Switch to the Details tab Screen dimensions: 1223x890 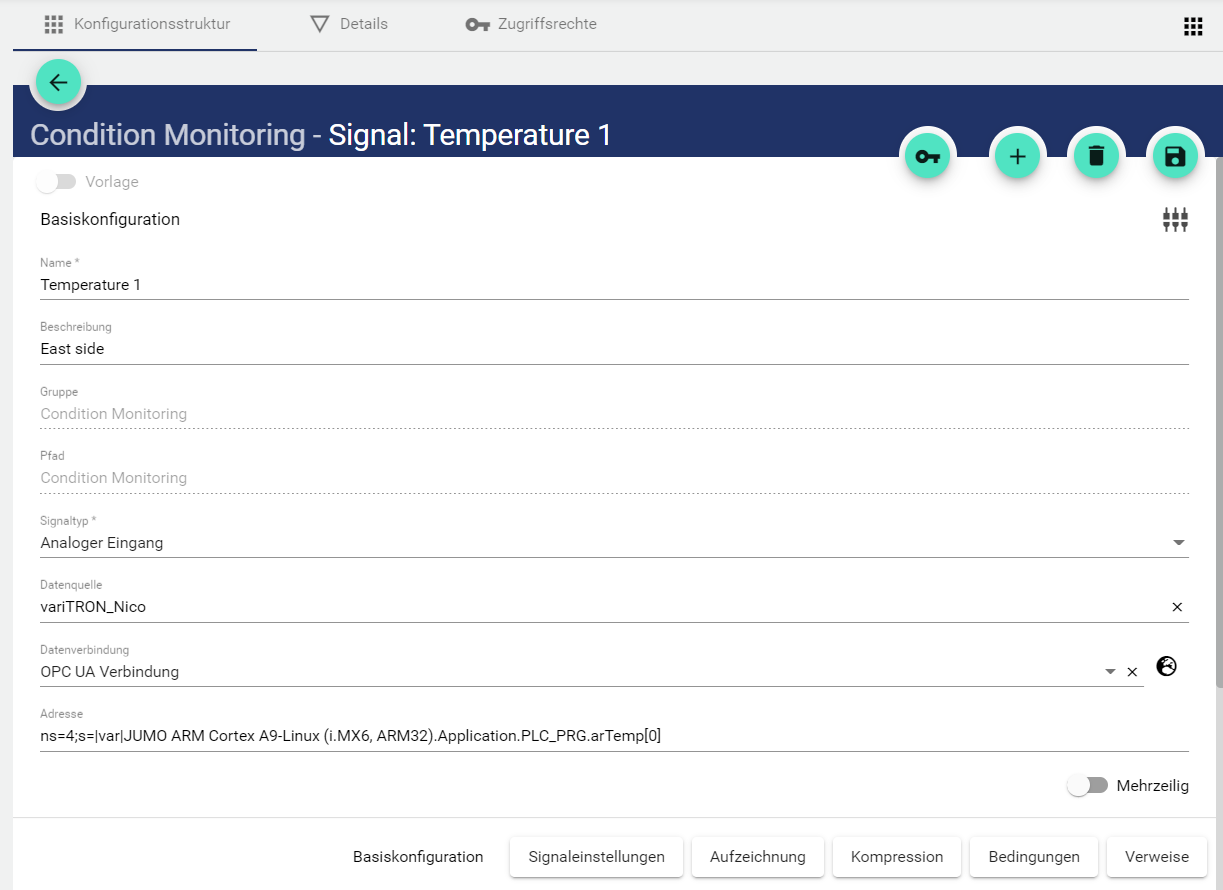click(349, 24)
